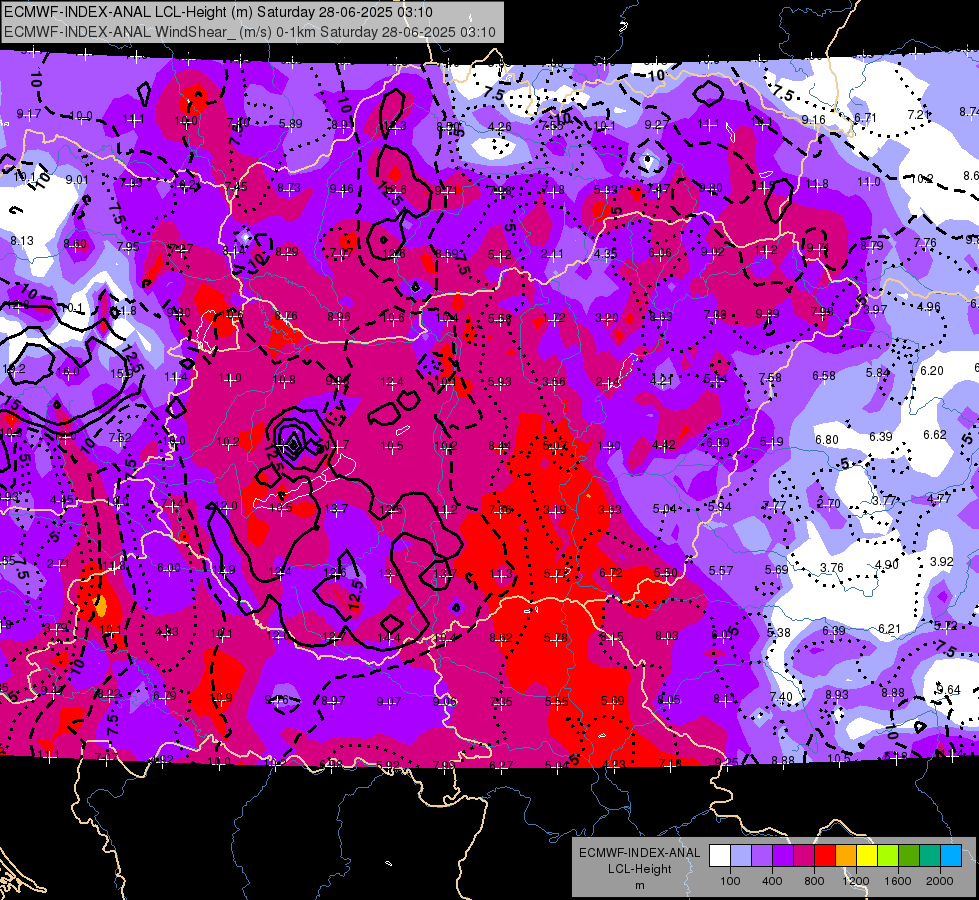
Task: Click the lime green legend swatch
Action: (888, 856)
